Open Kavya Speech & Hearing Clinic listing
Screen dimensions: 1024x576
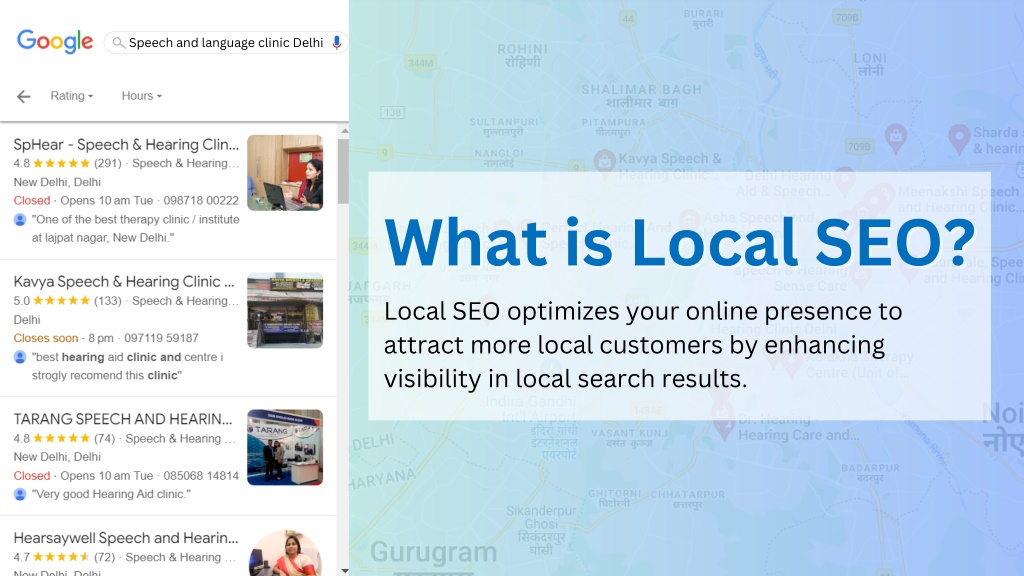pos(124,281)
